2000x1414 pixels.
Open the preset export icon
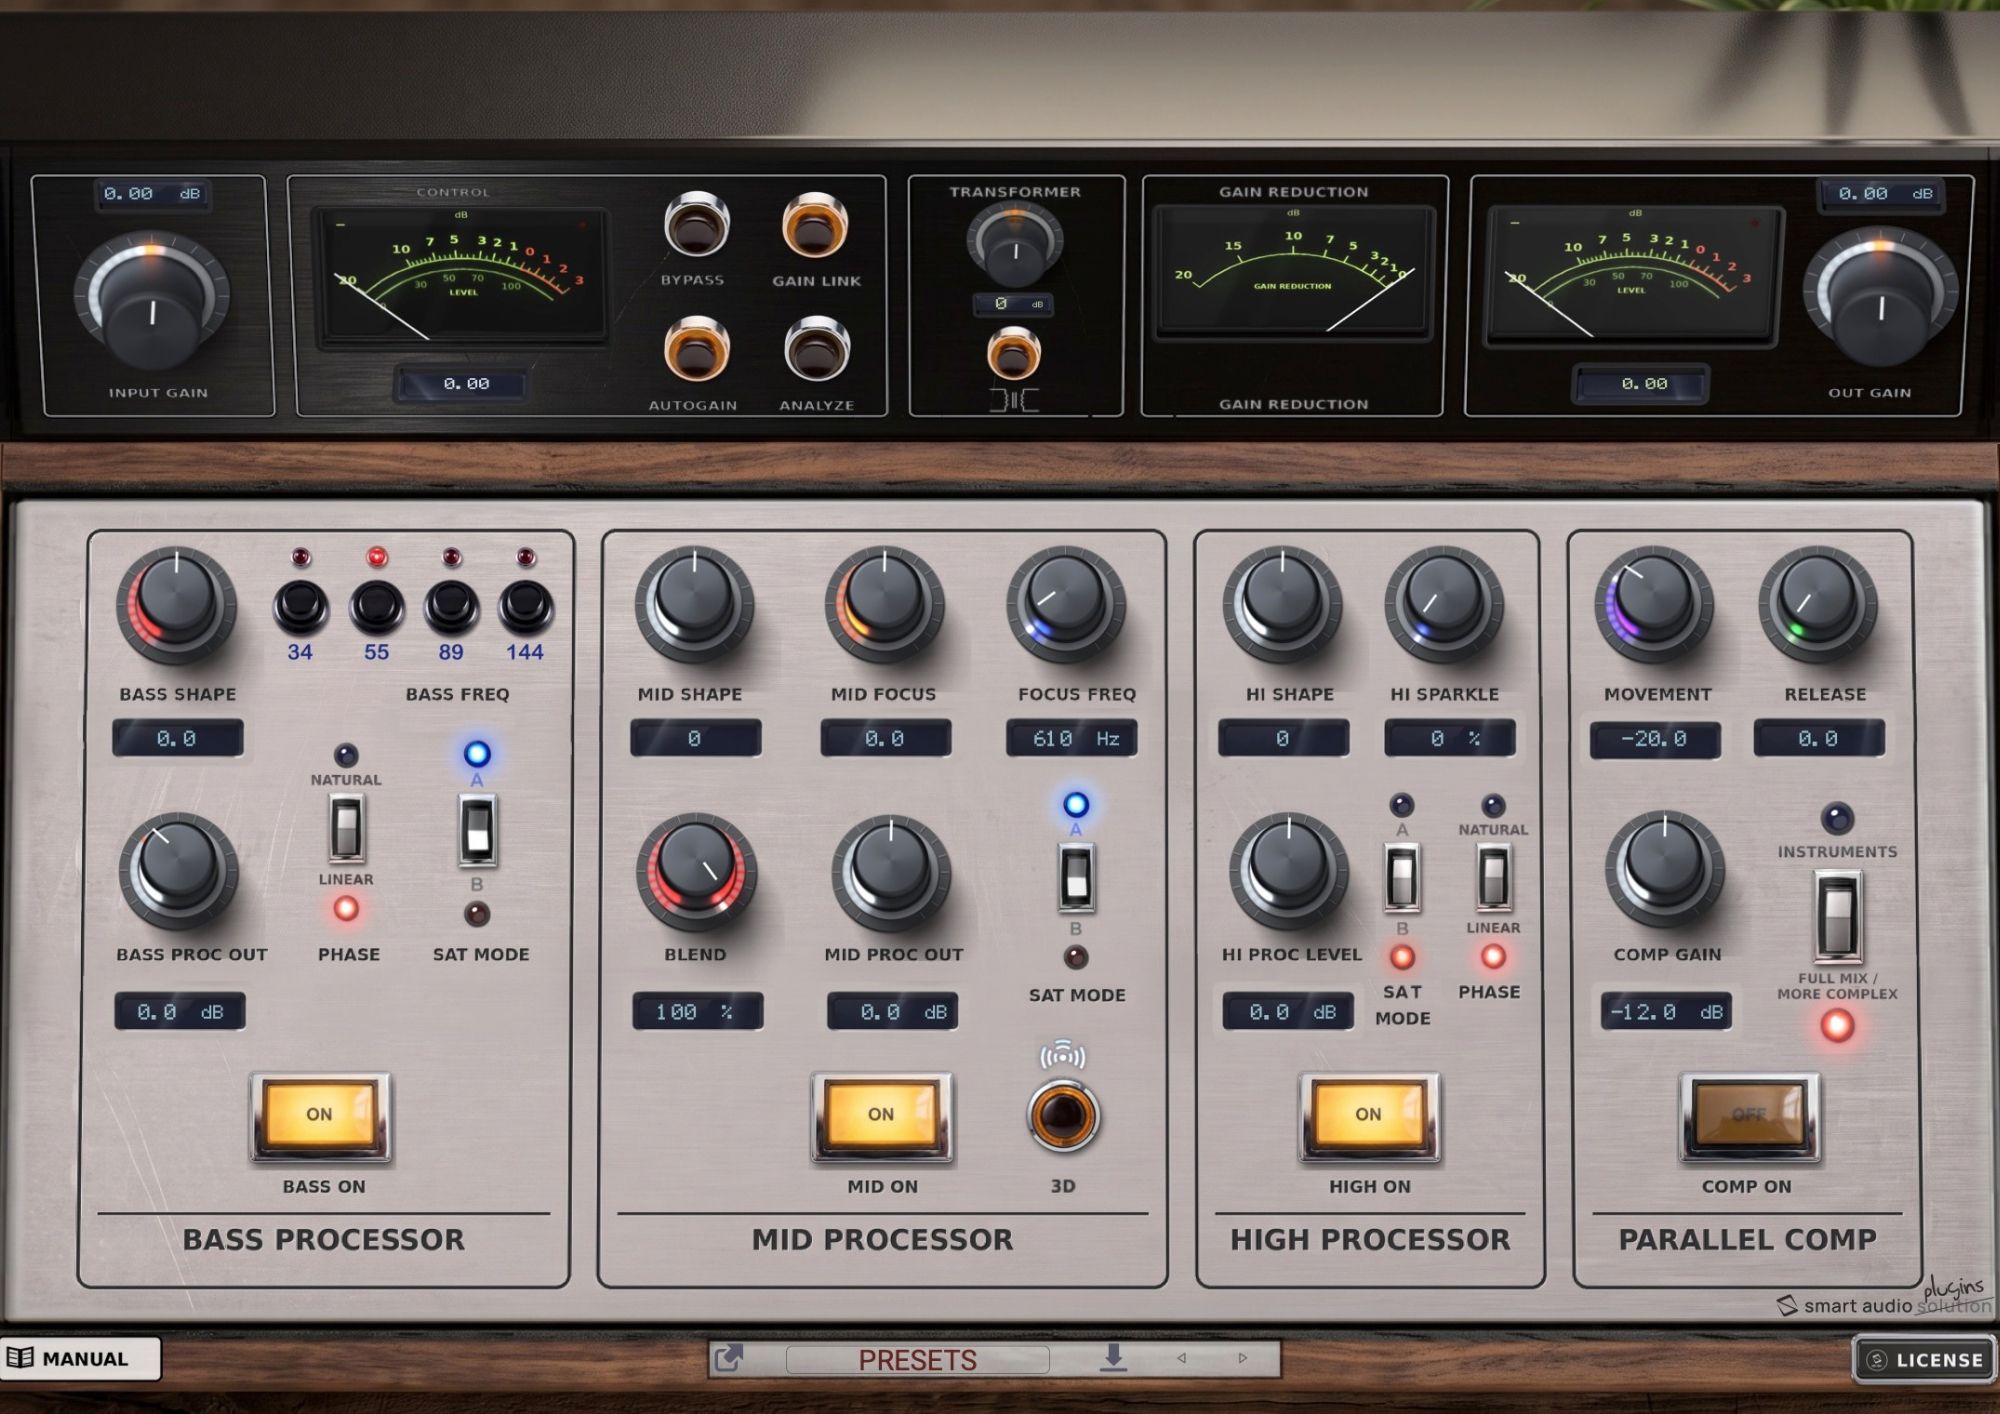[x=729, y=1358]
